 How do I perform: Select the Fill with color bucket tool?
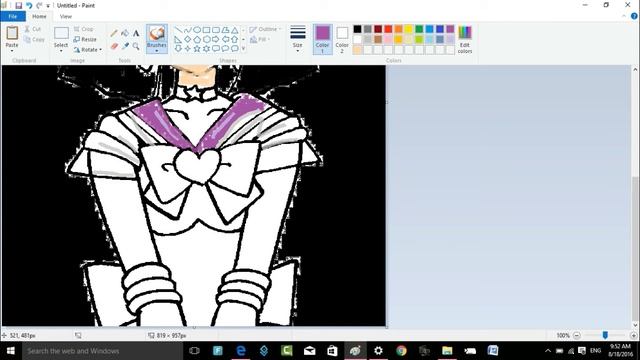coord(125,33)
